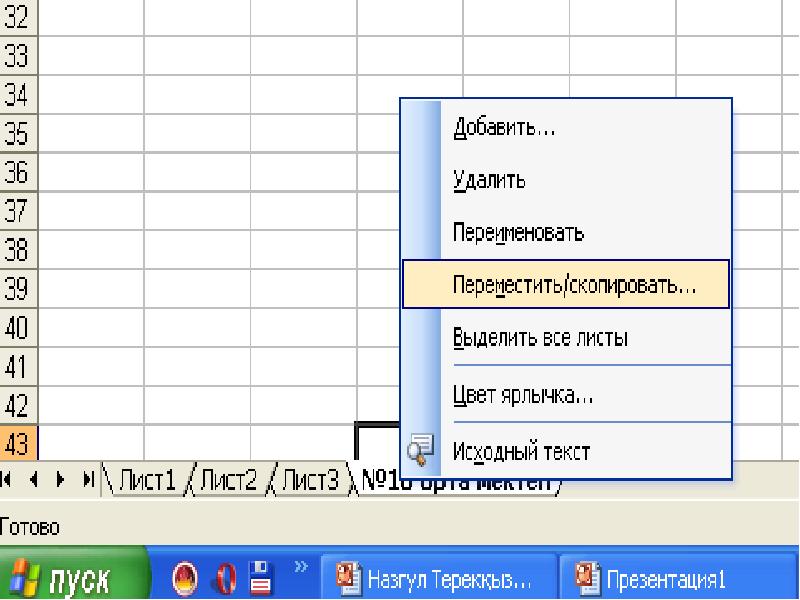
Task: Open the пуск Start menu
Action: (x=72, y=580)
